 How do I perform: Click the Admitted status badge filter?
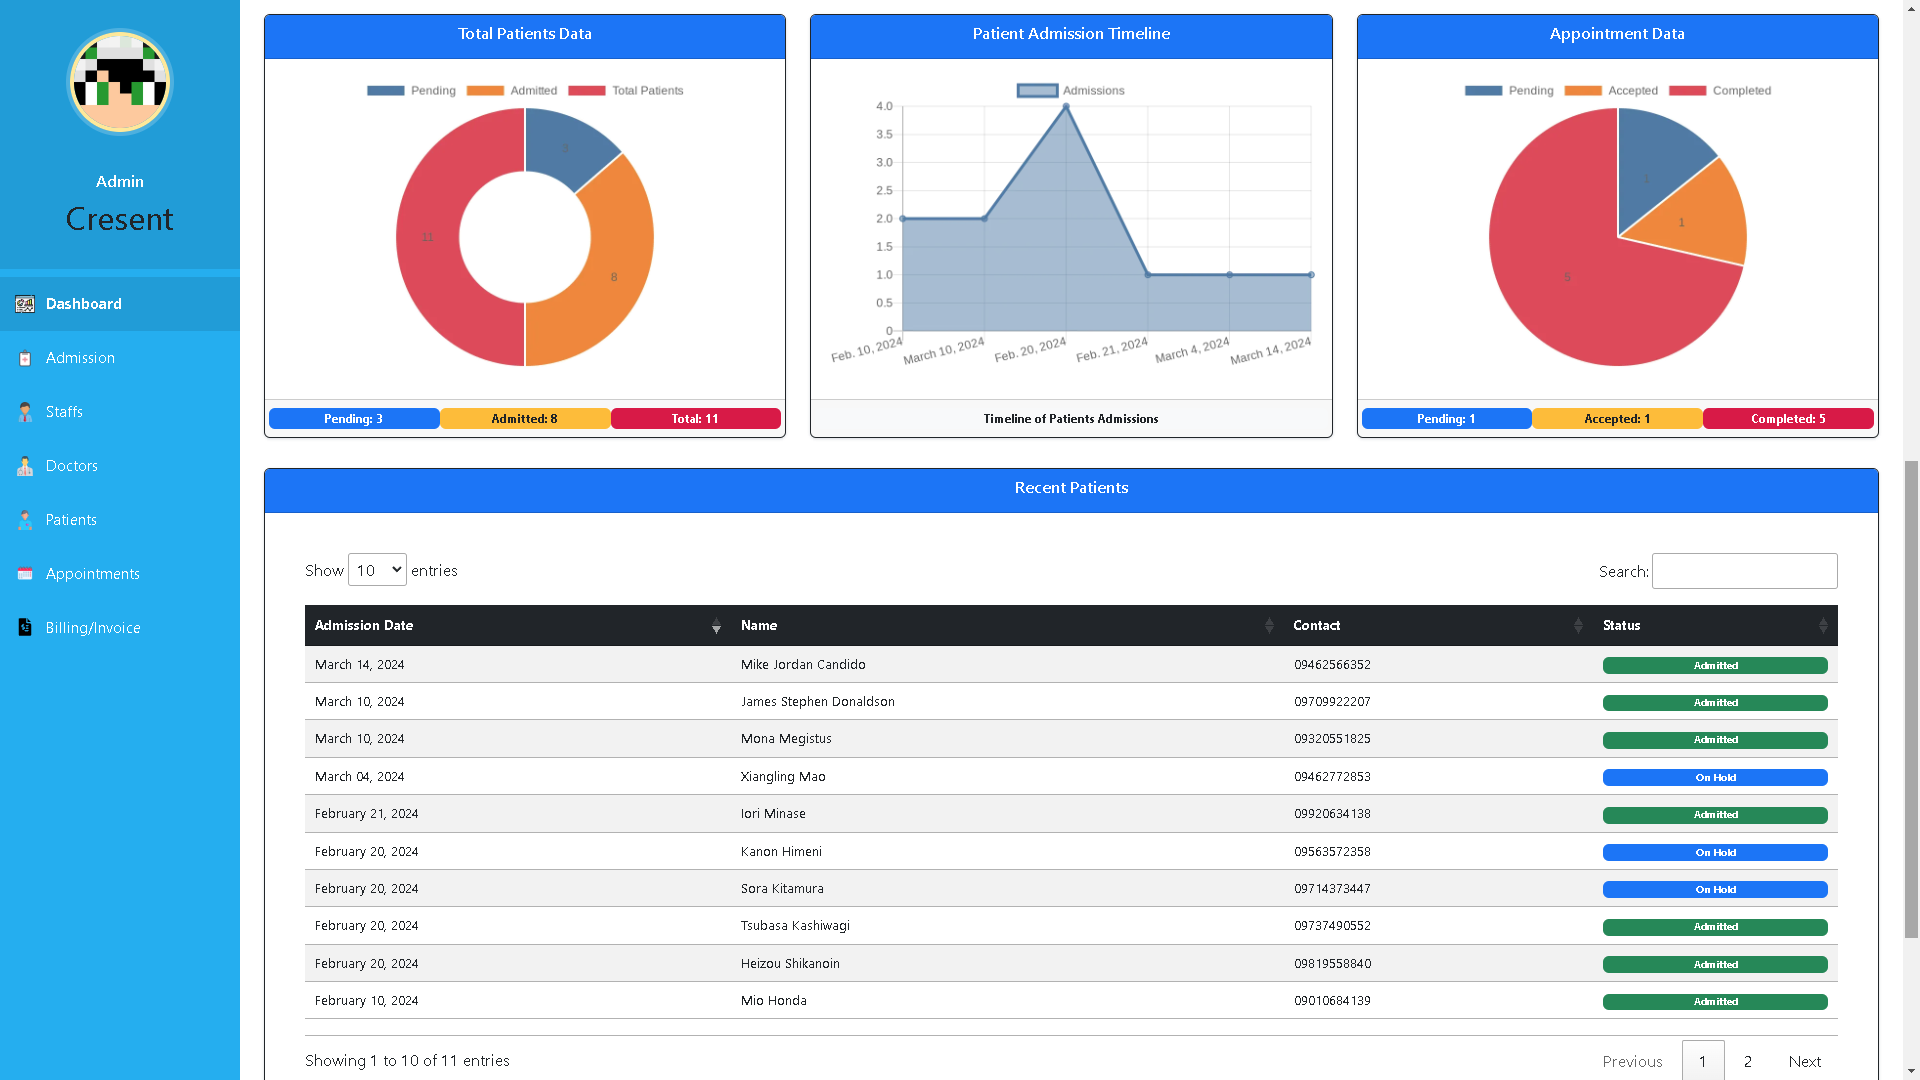(525, 418)
